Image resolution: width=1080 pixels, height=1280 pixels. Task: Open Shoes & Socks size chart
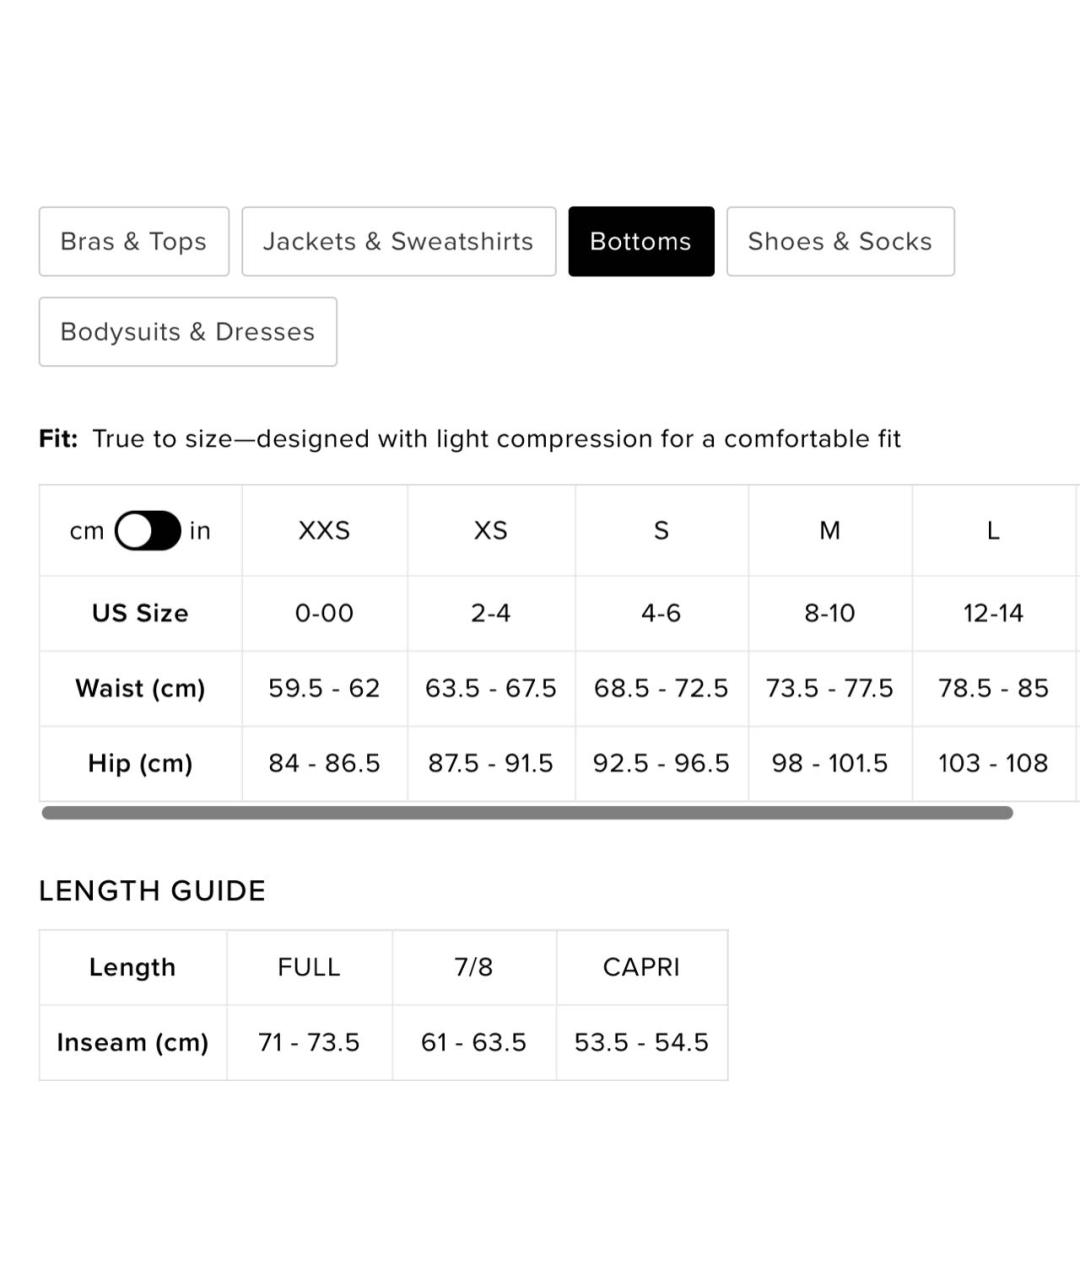pyautogui.click(x=840, y=241)
